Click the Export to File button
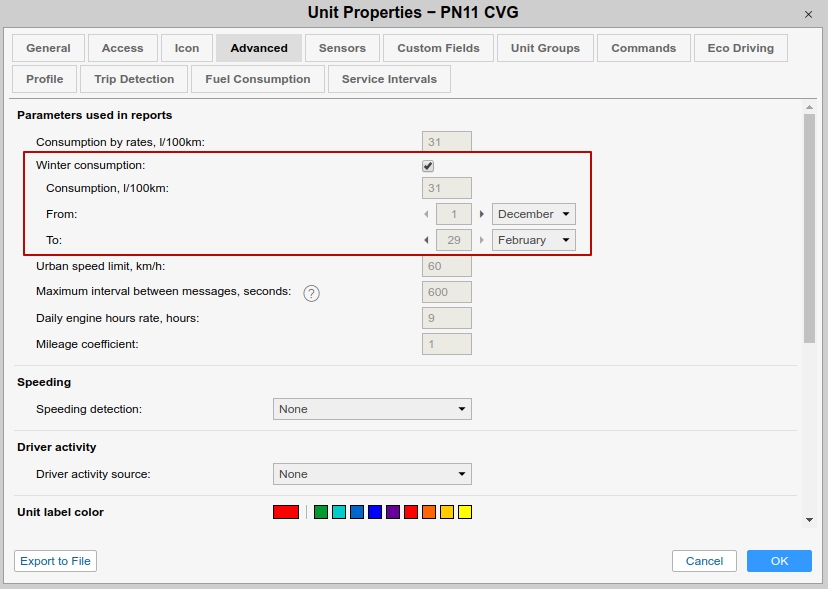This screenshot has width=828, height=589. pos(56,561)
